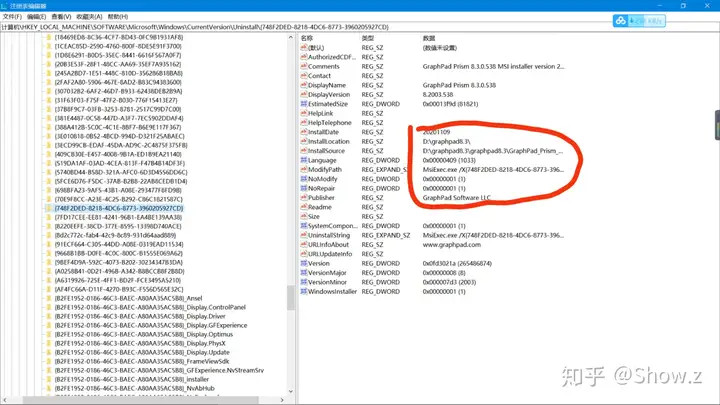Click the string icon of the (默认) value
The width and height of the screenshot is (720, 405).
[x=304, y=47]
